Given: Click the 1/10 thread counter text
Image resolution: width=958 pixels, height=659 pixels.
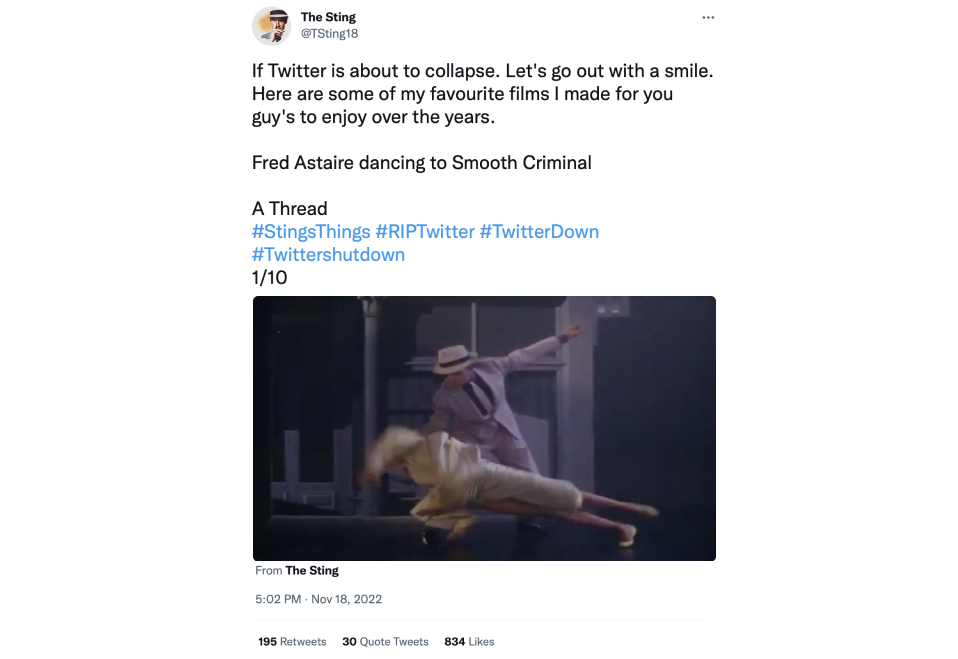Looking at the screenshot, I should 269,278.
